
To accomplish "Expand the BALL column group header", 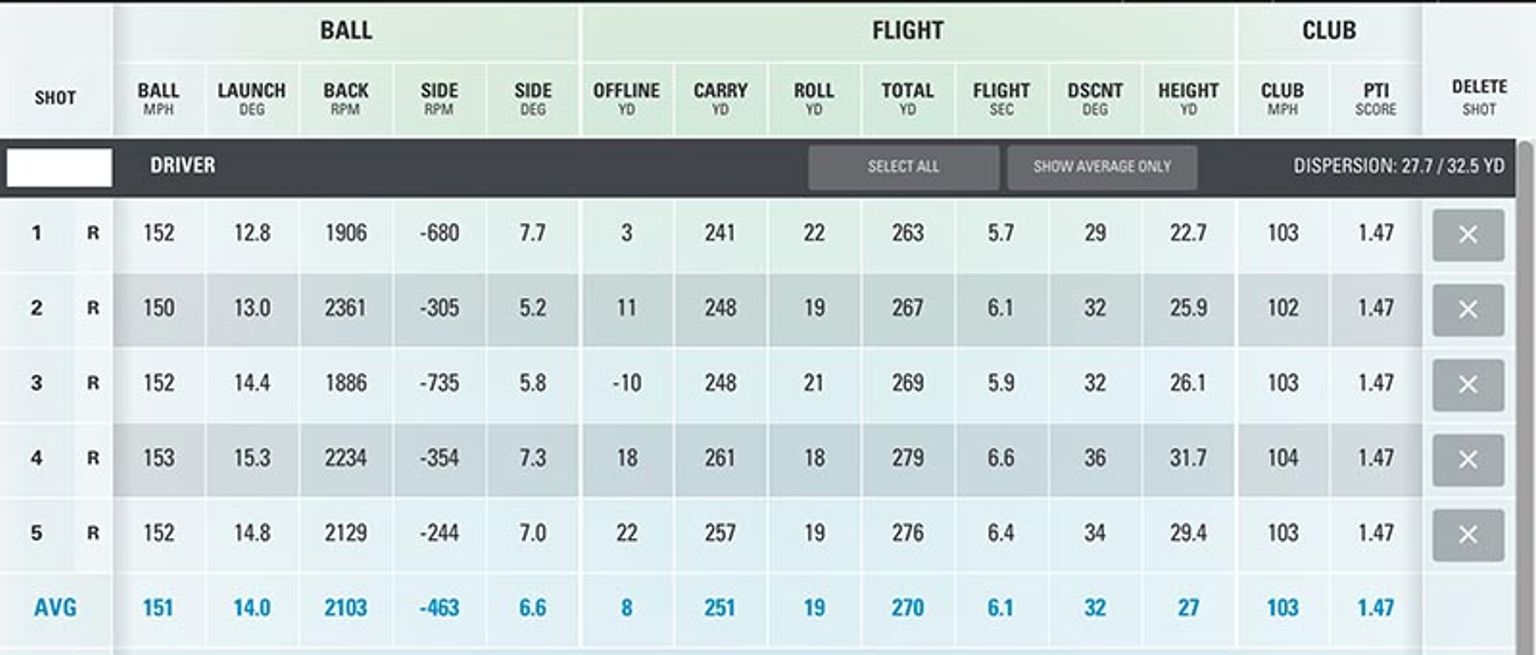I will click(x=346, y=29).
